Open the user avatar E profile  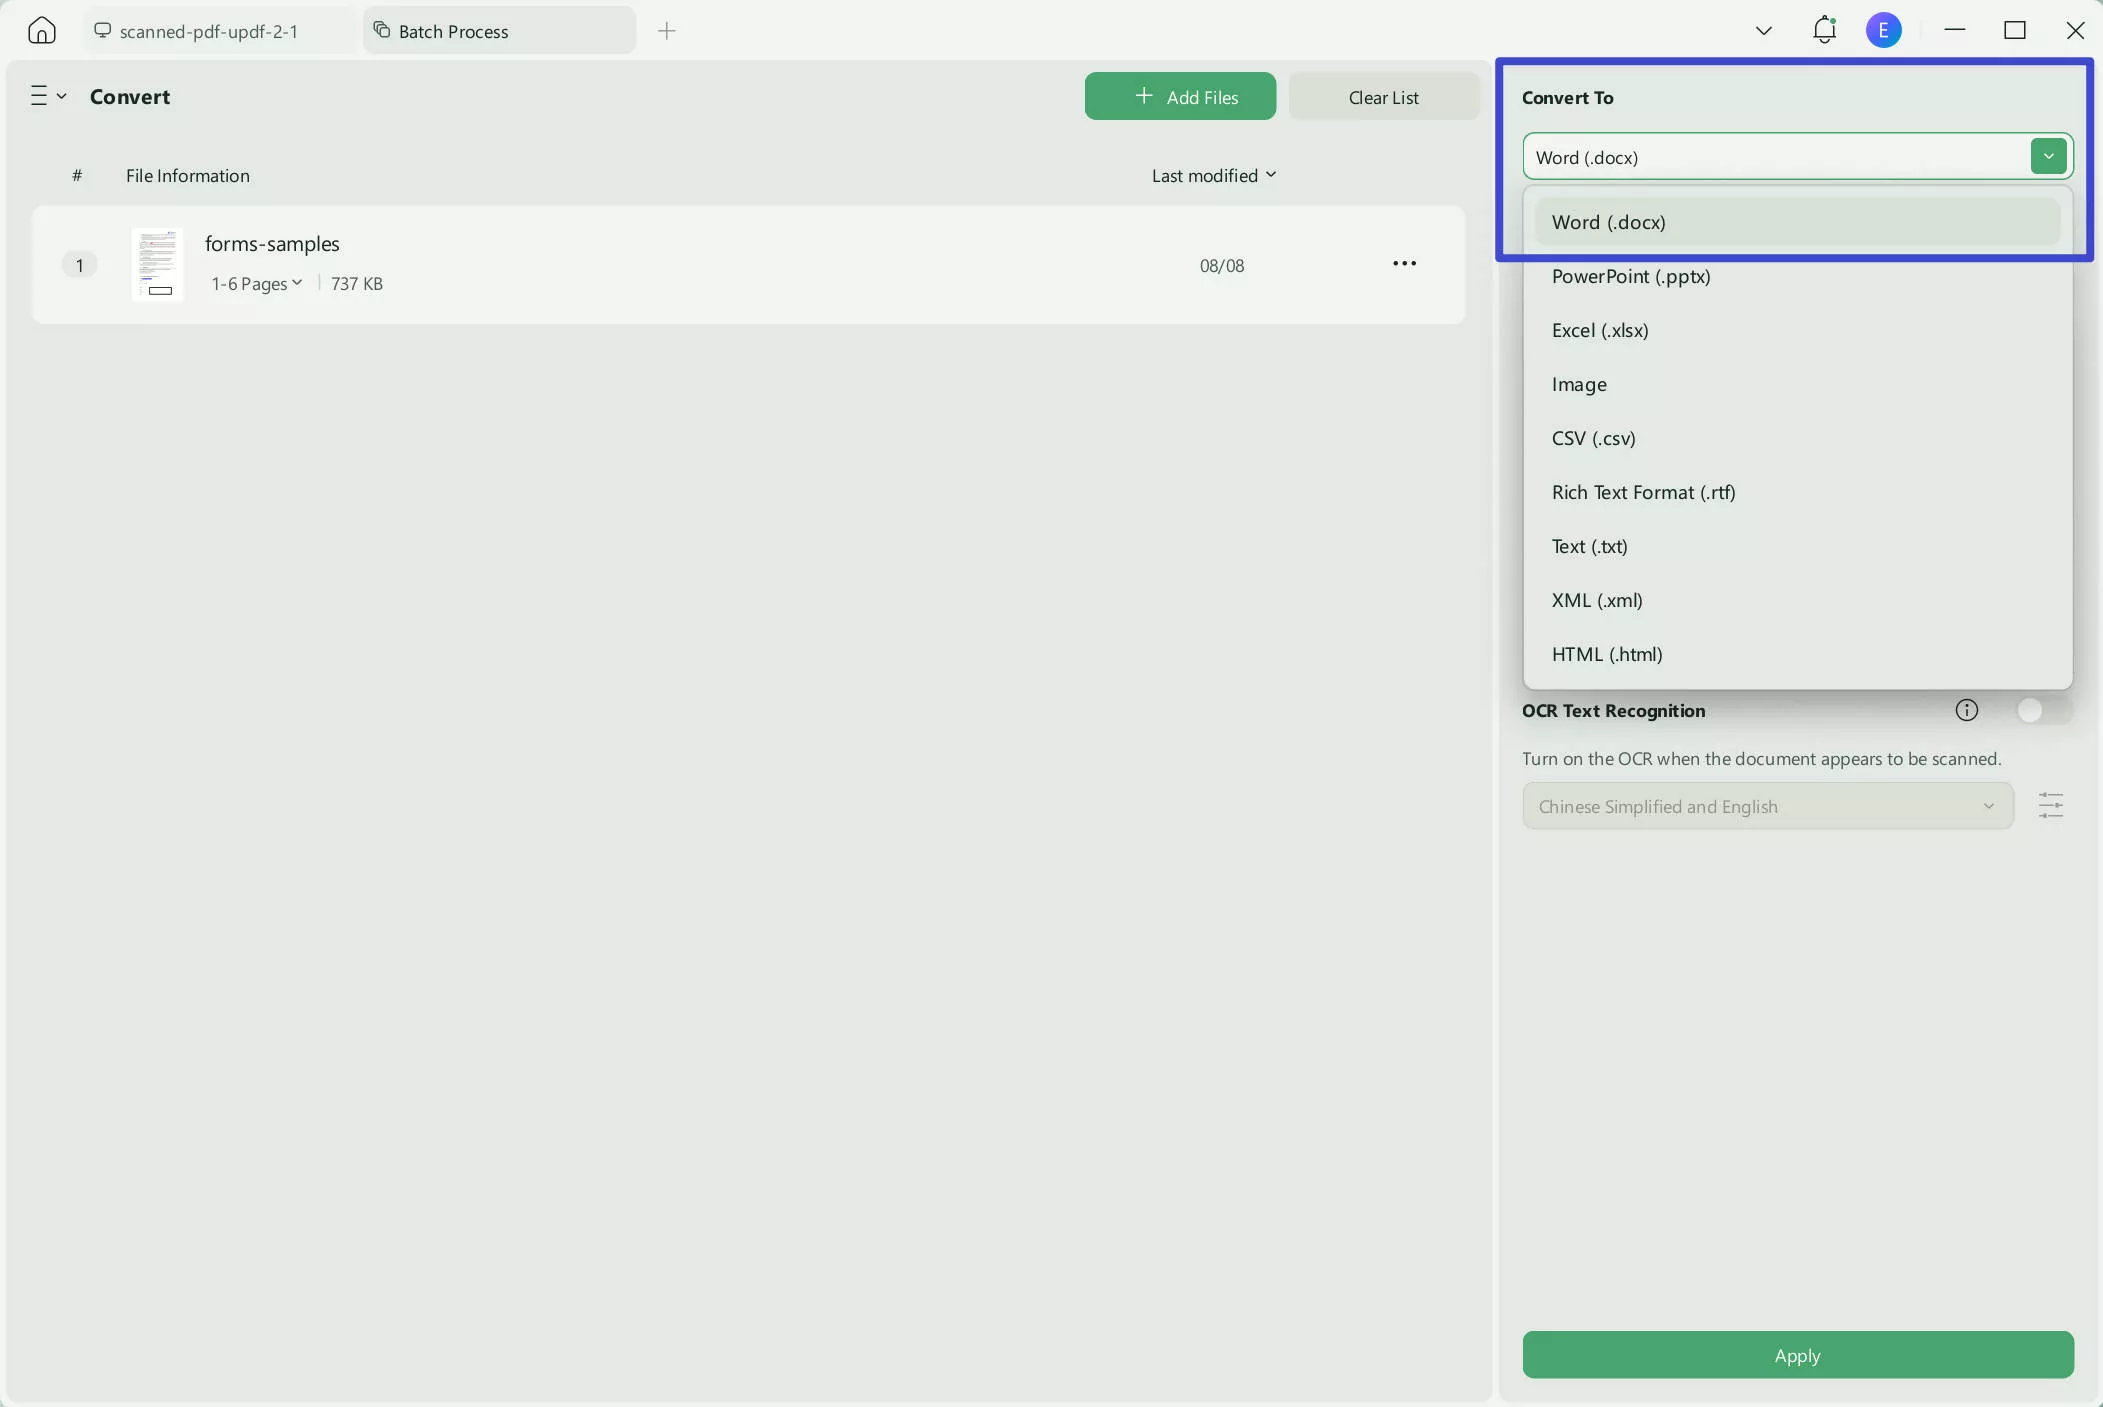click(x=1883, y=30)
